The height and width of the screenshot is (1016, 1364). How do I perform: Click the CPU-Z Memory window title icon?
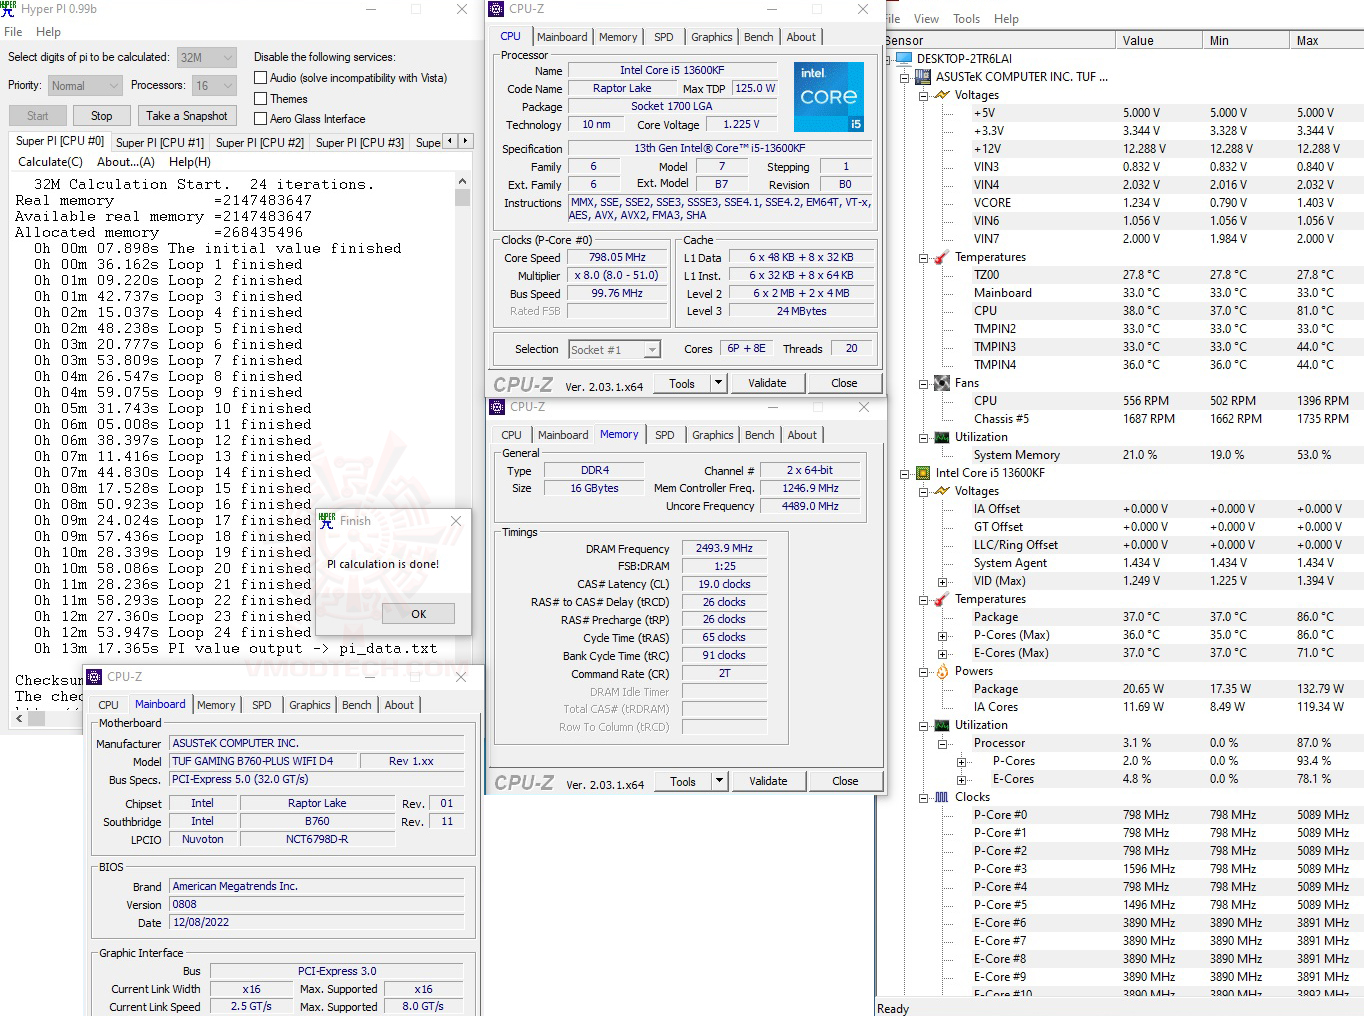tap(498, 407)
